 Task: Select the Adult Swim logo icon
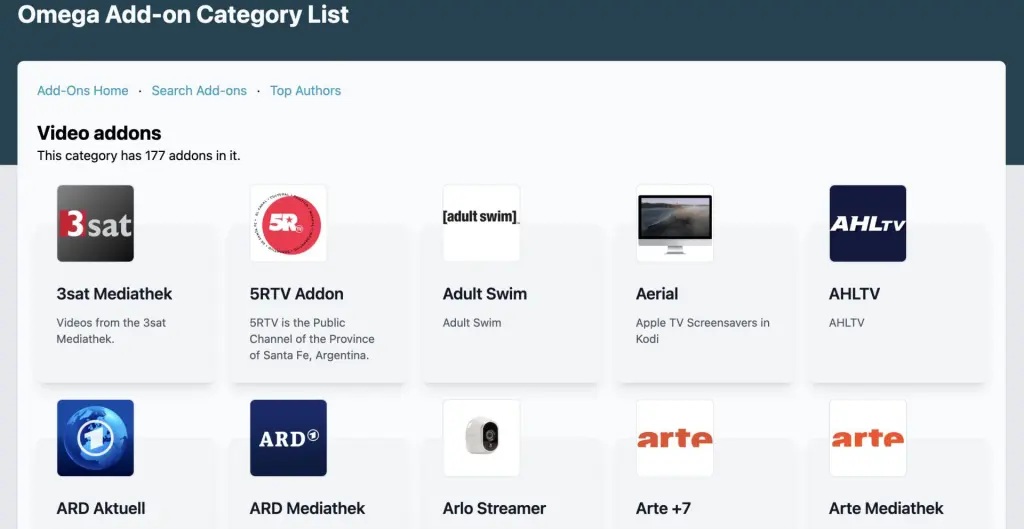481,223
